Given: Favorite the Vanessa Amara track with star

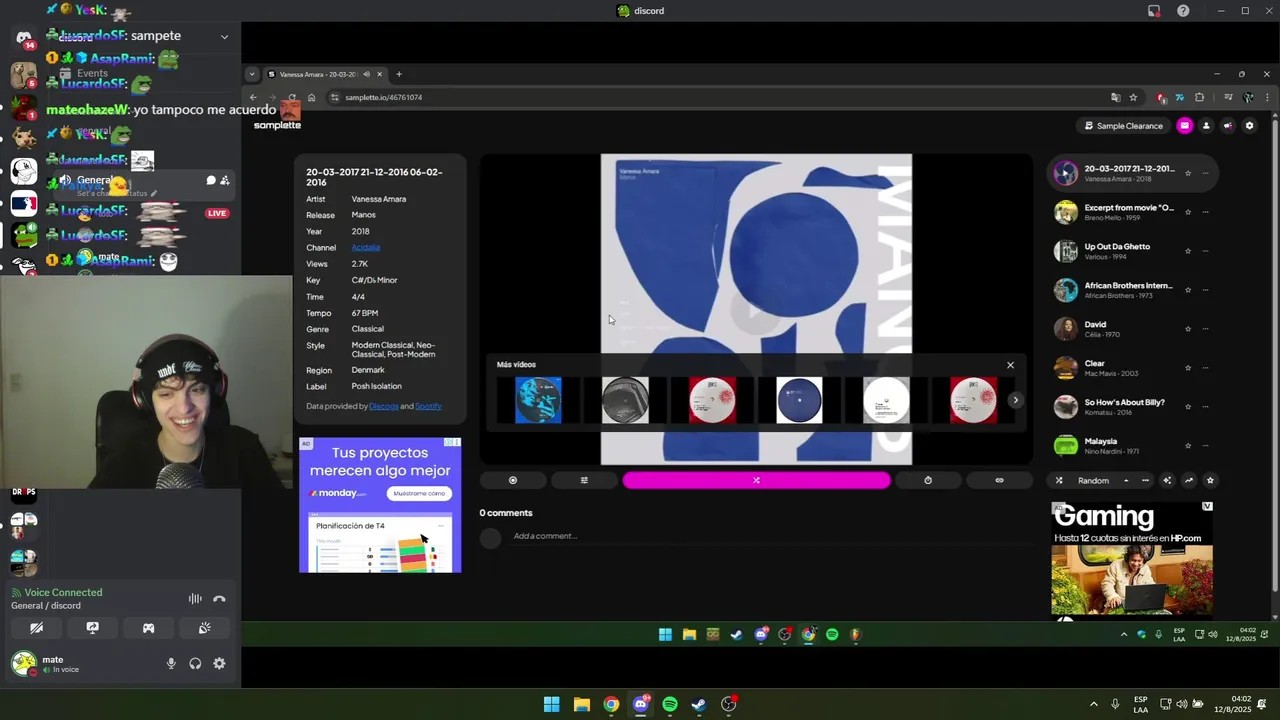Looking at the screenshot, I should click(1188, 173).
